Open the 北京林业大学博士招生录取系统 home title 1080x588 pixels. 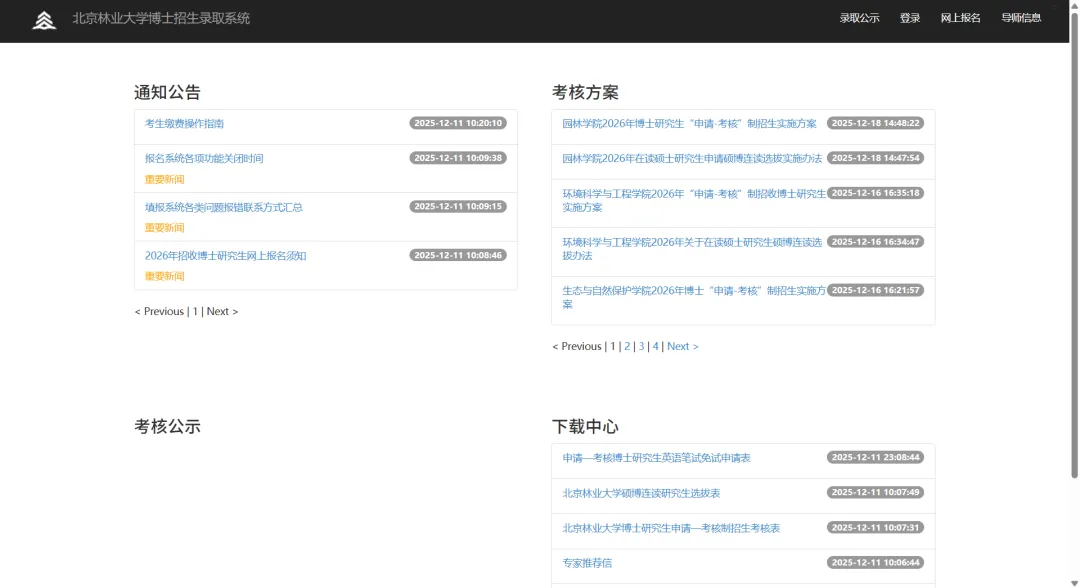tap(161, 19)
